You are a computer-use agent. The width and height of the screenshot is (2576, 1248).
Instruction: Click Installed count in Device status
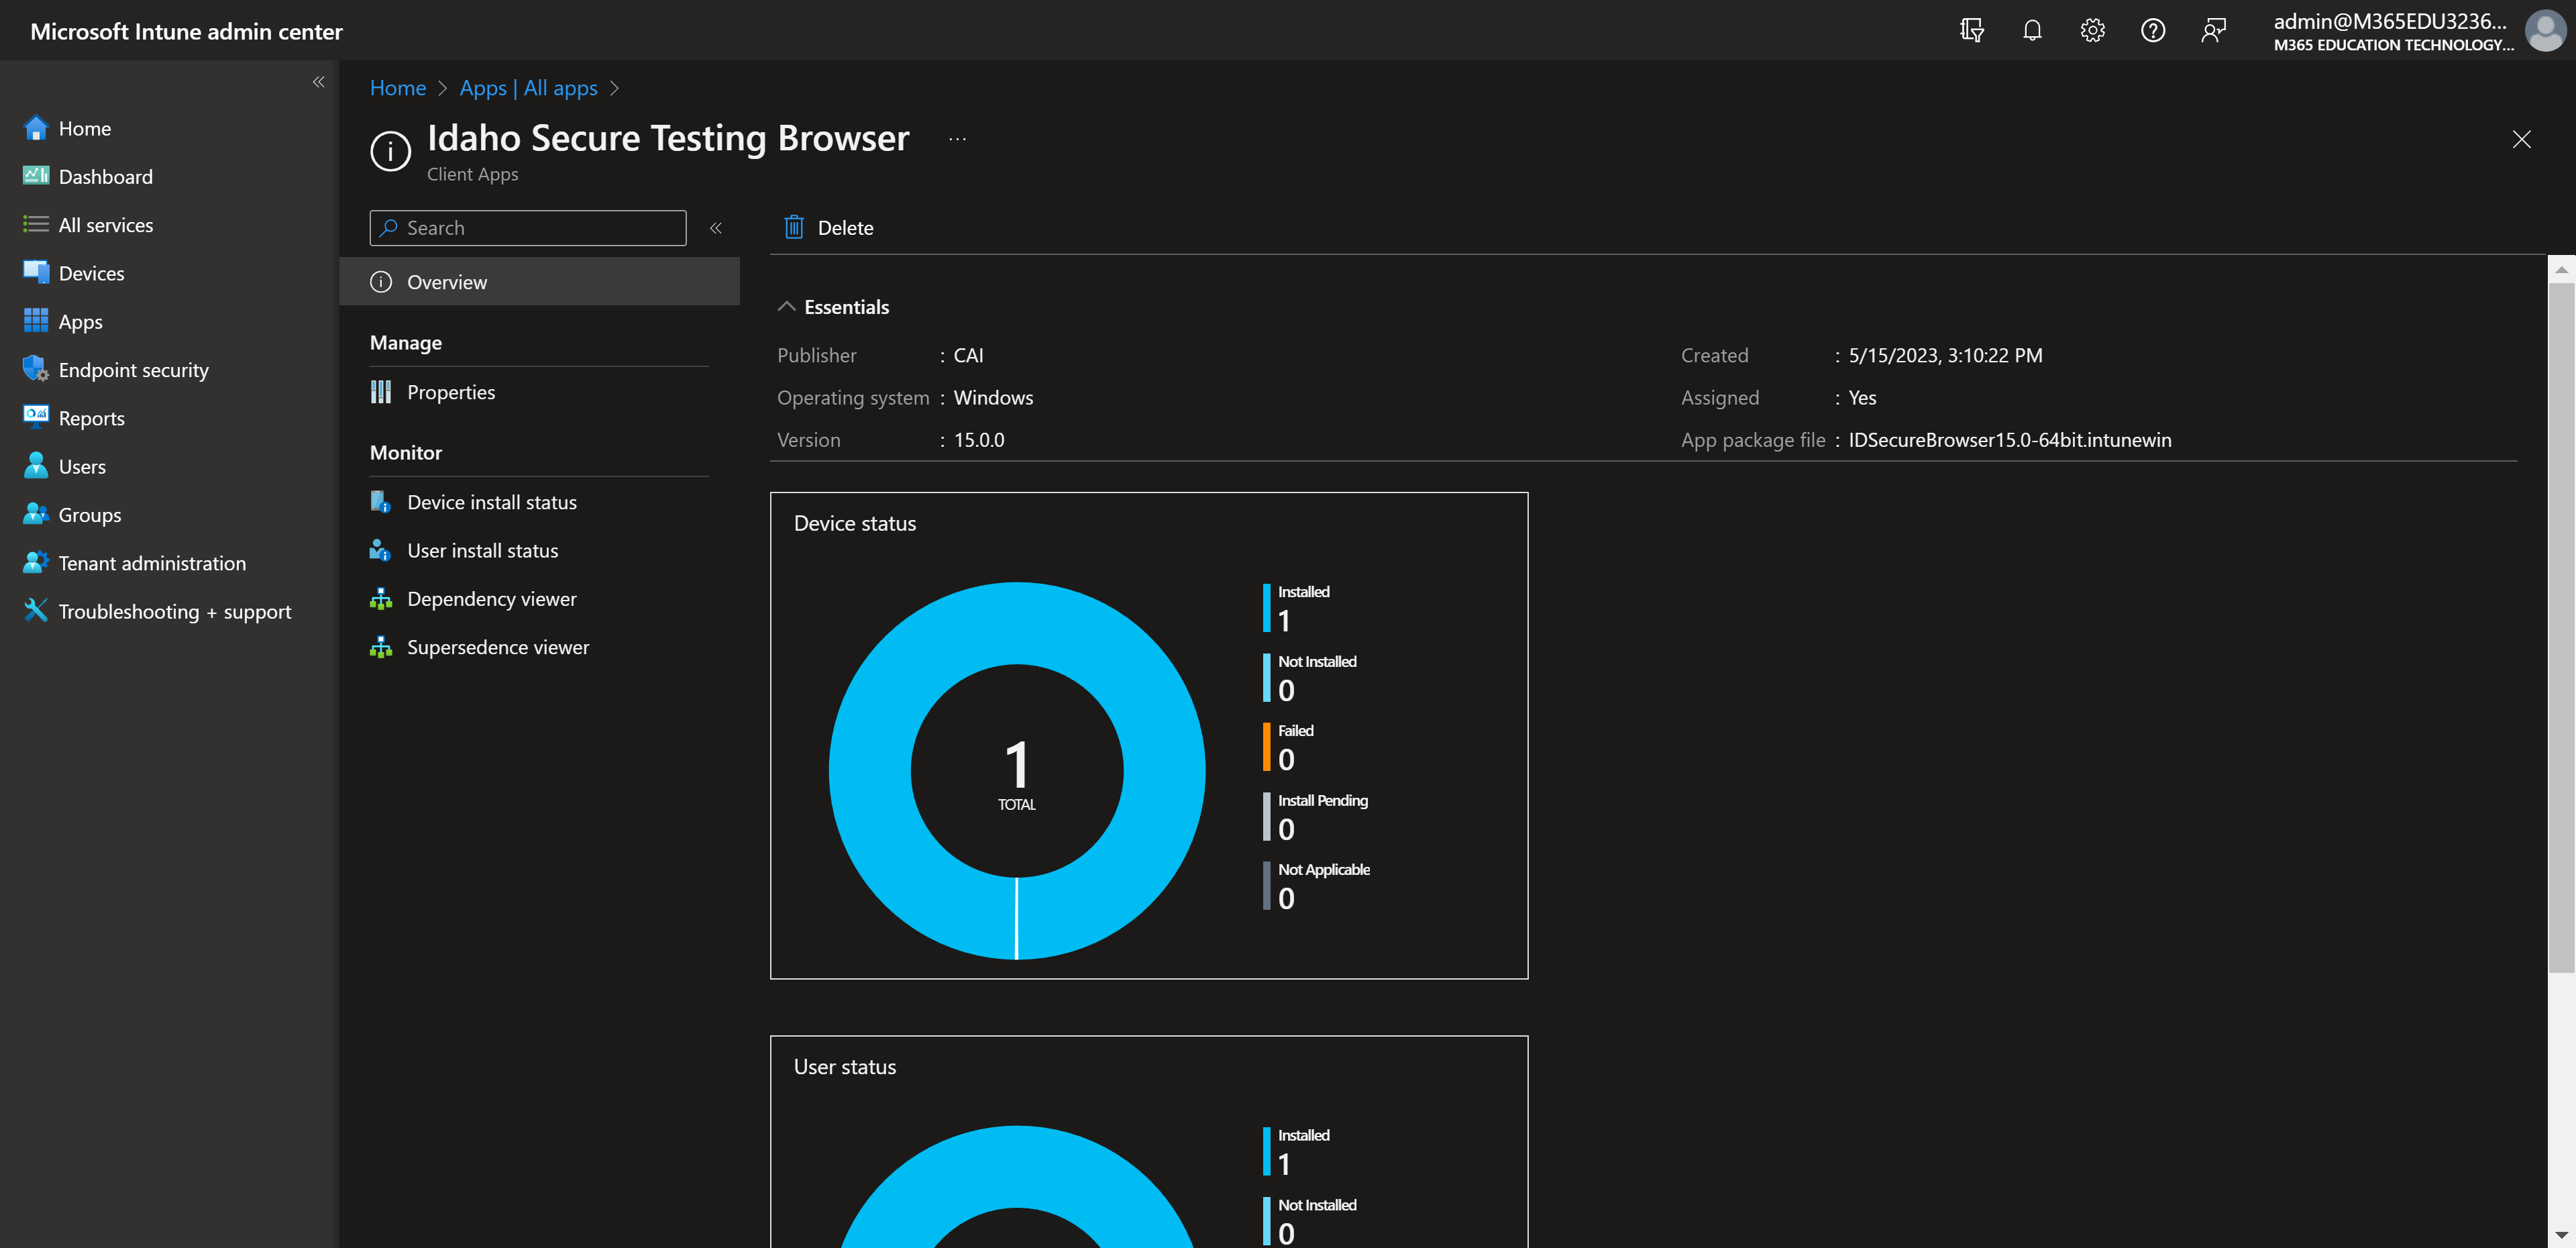pyautogui.click(x=1296, y=607)
